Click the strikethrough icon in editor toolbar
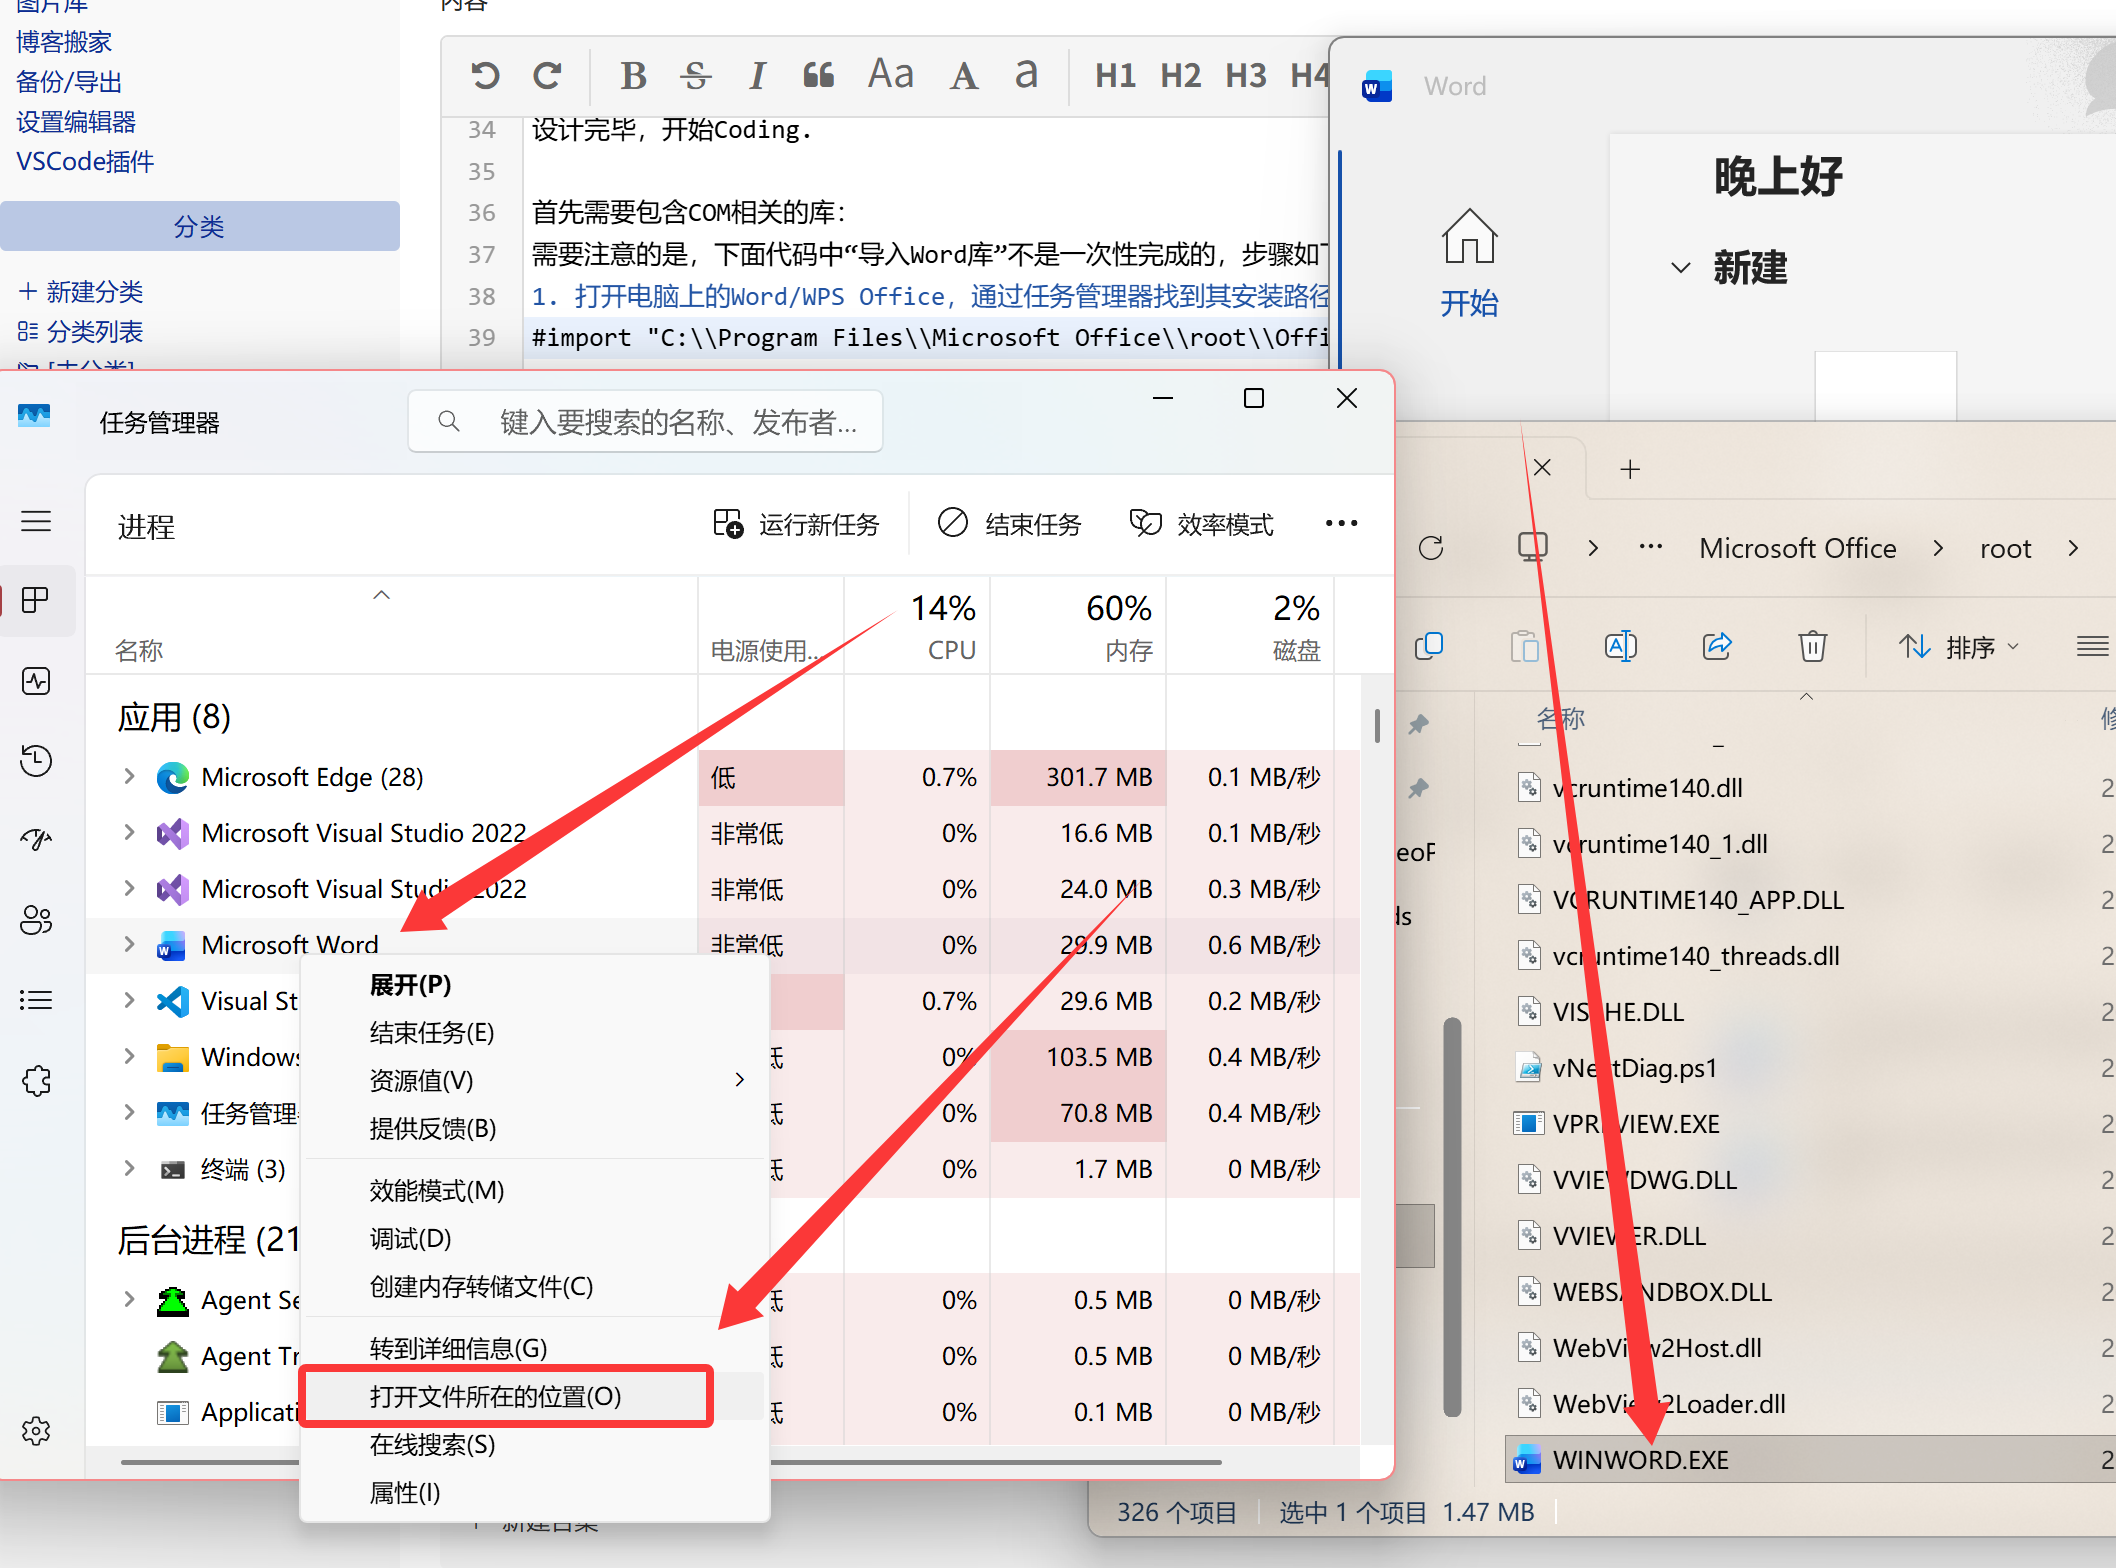2116x1568 pixels. 695,76
